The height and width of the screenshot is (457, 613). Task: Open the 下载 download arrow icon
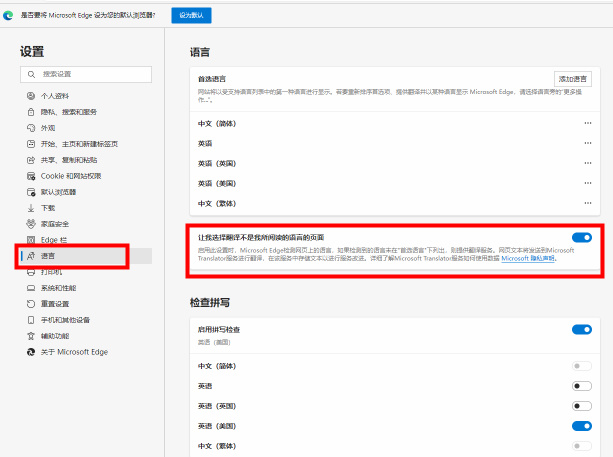(31, 208)
